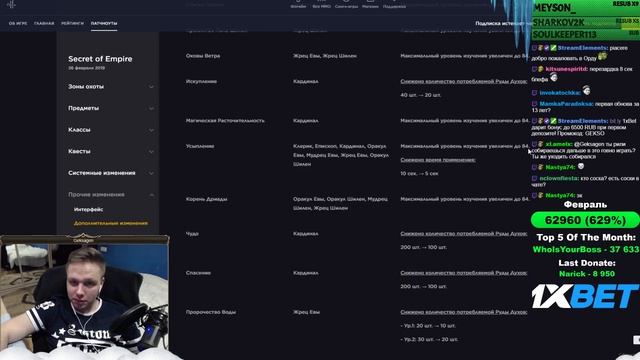
Task: Click the Чудо skill name
Action: click(192, 233)
